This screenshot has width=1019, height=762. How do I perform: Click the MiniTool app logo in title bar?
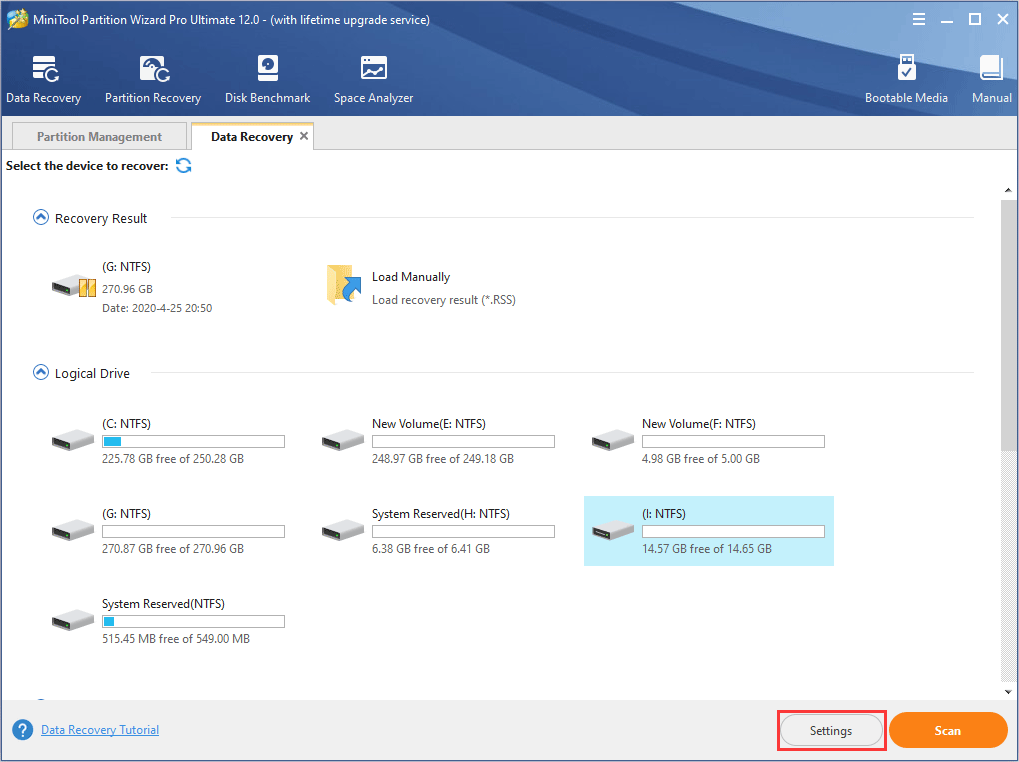coord(18,19)
